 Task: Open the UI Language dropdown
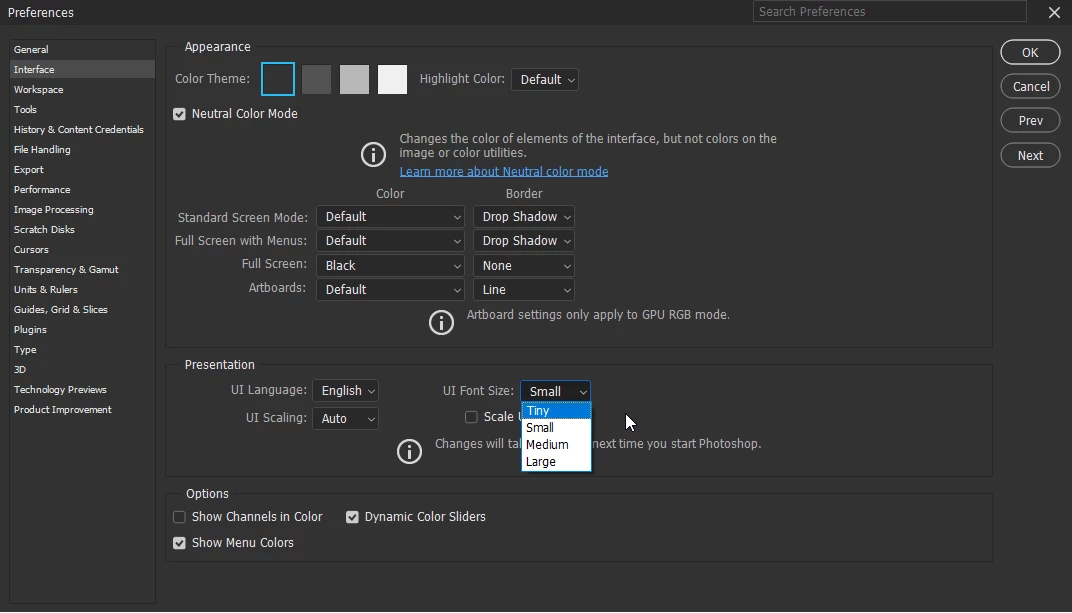point(345,390)
